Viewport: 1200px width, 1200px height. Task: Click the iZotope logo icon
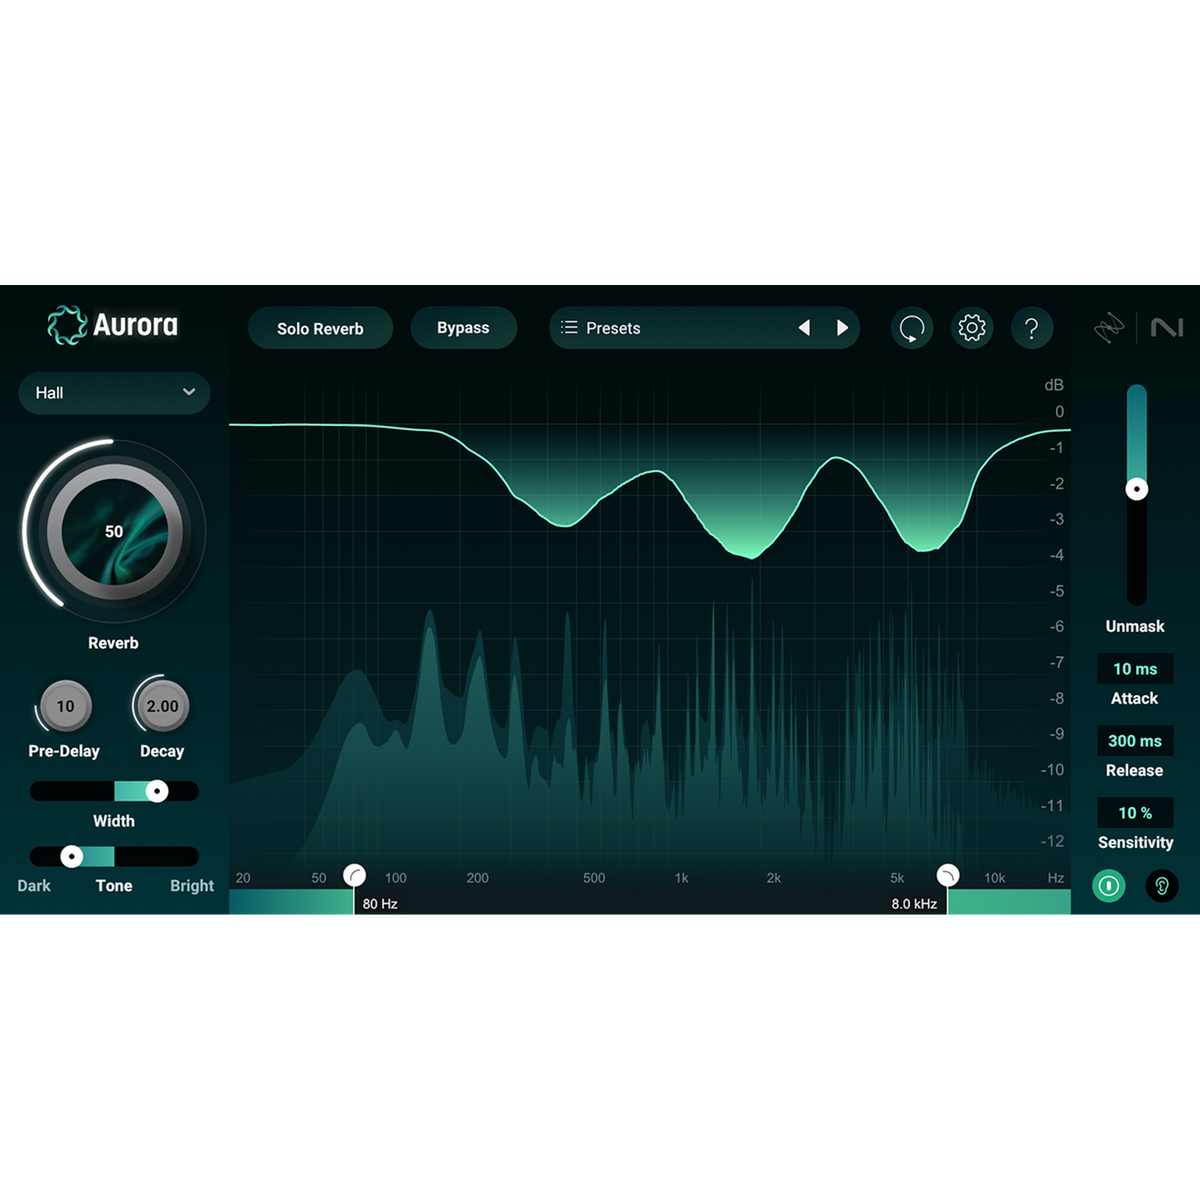[x=1109, y=327]
